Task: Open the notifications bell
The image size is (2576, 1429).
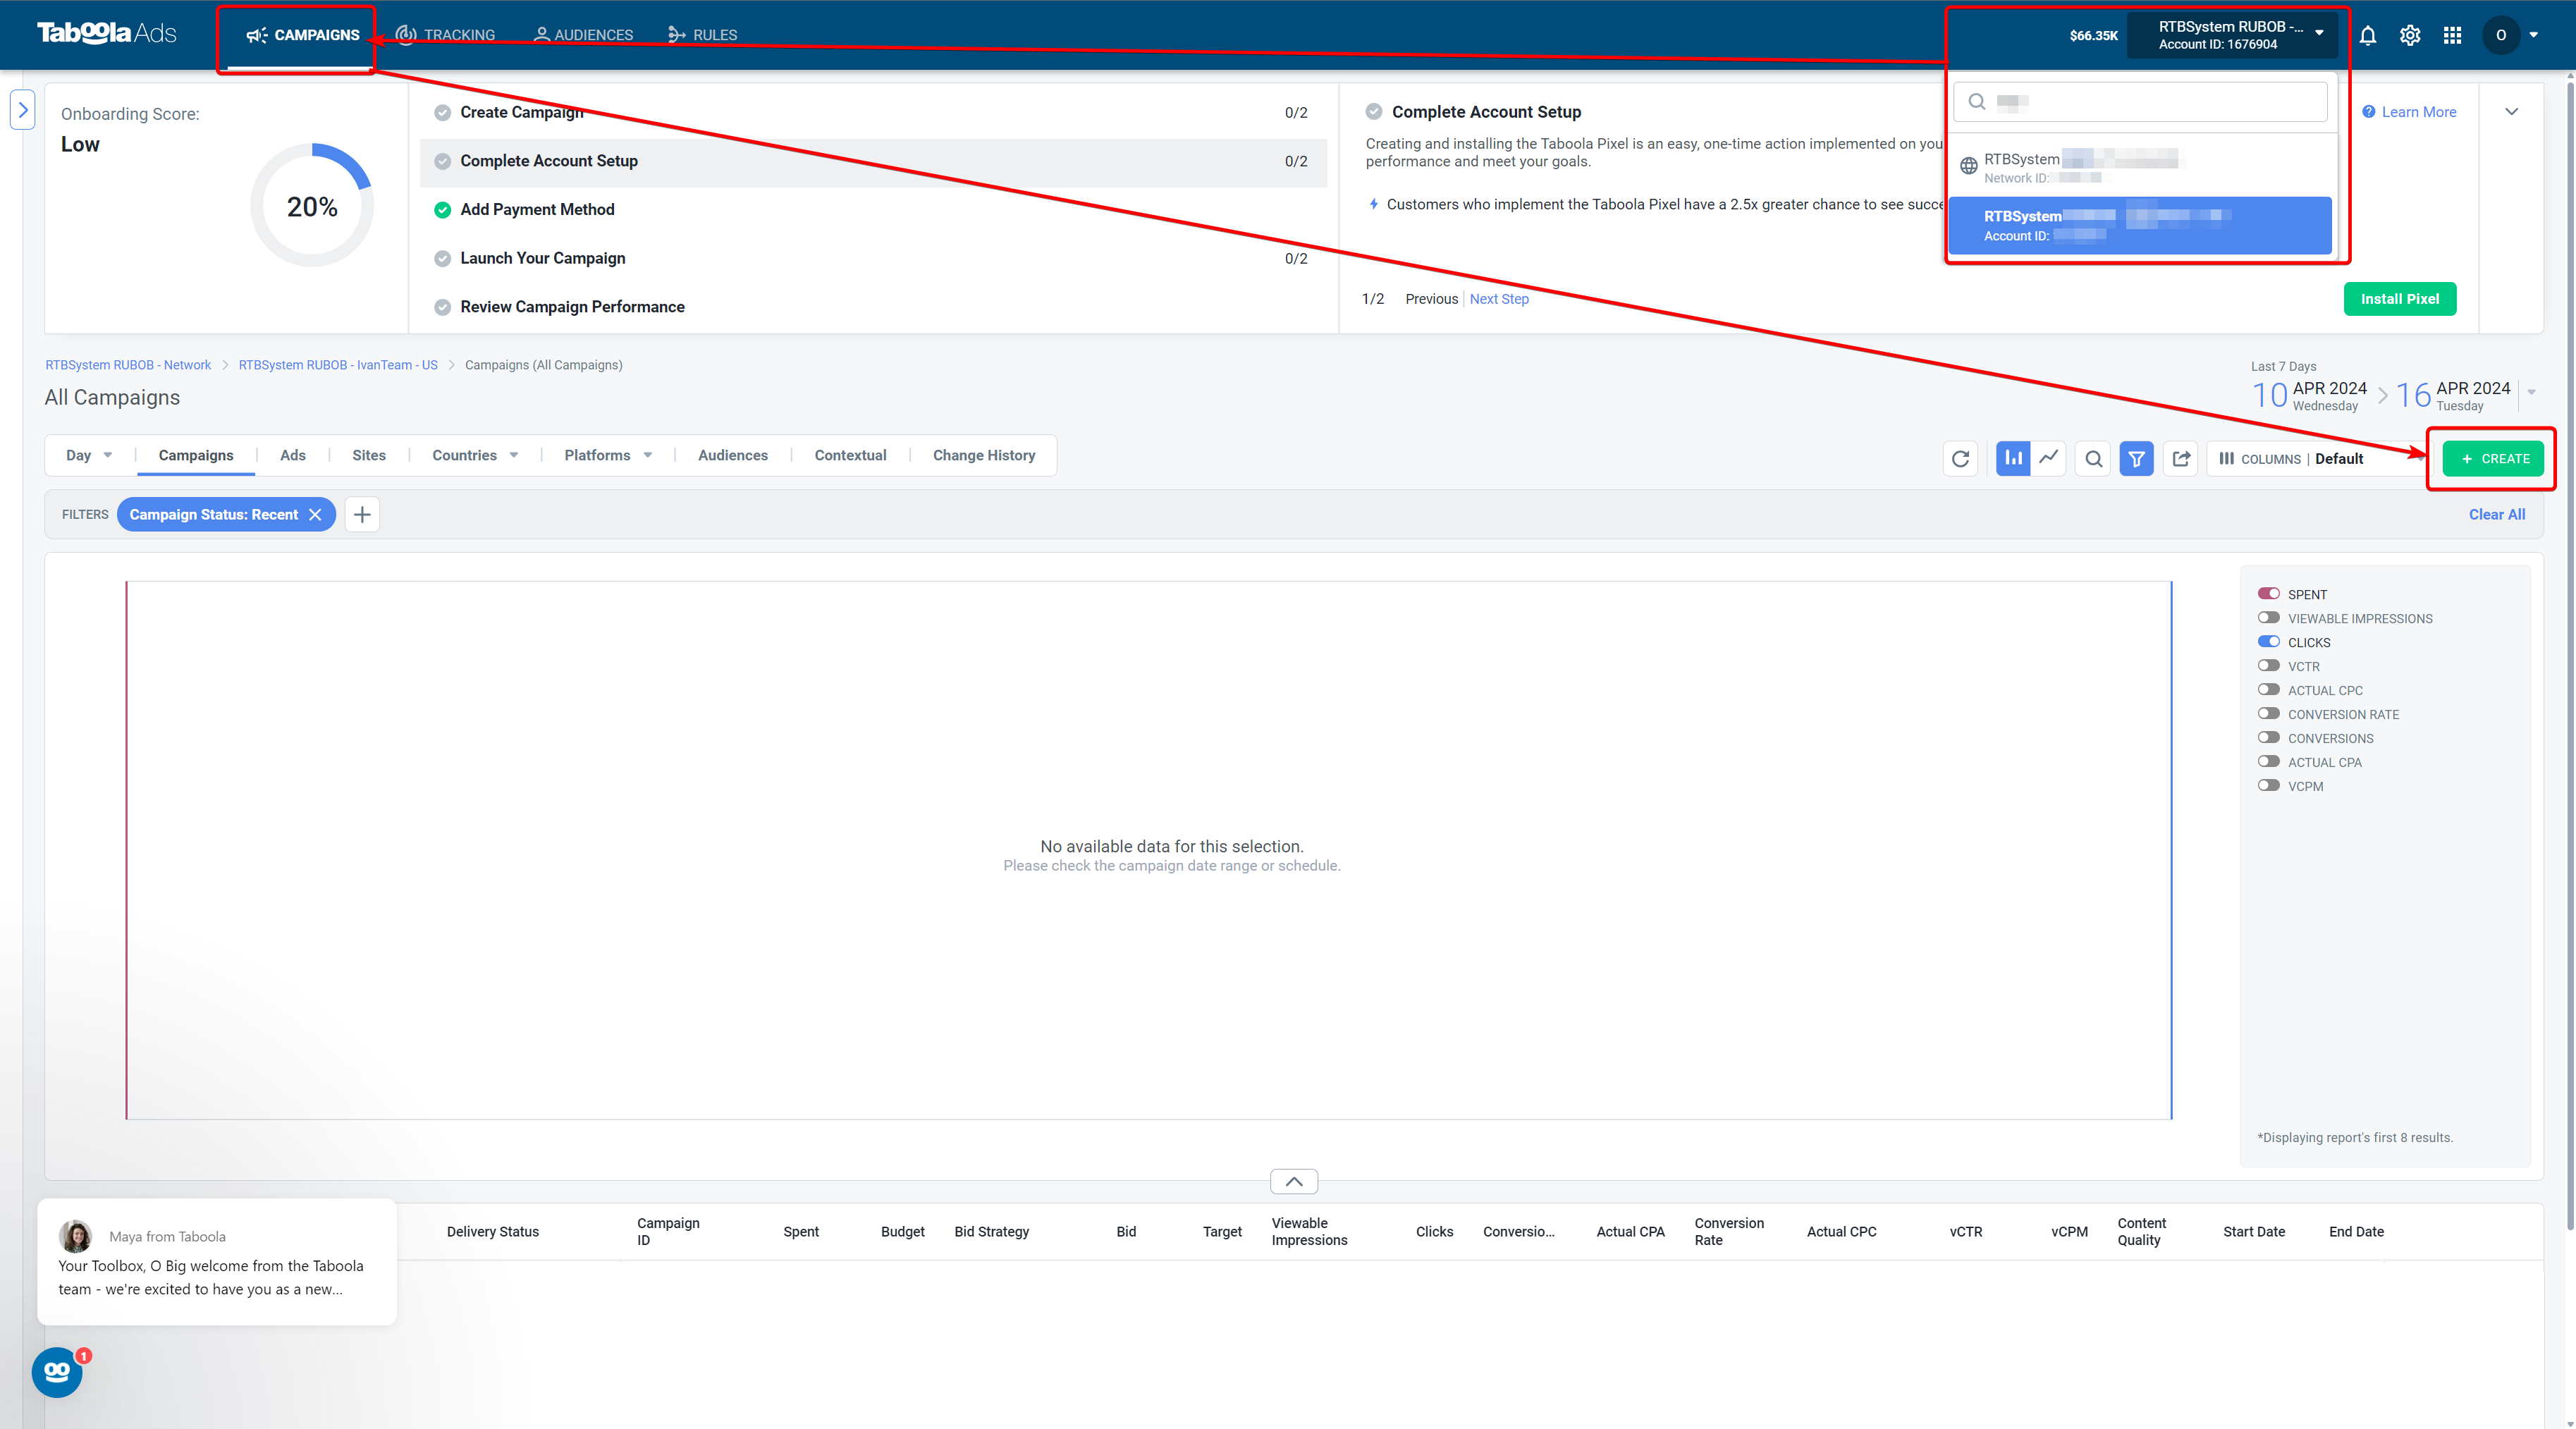Action: 2367,35
